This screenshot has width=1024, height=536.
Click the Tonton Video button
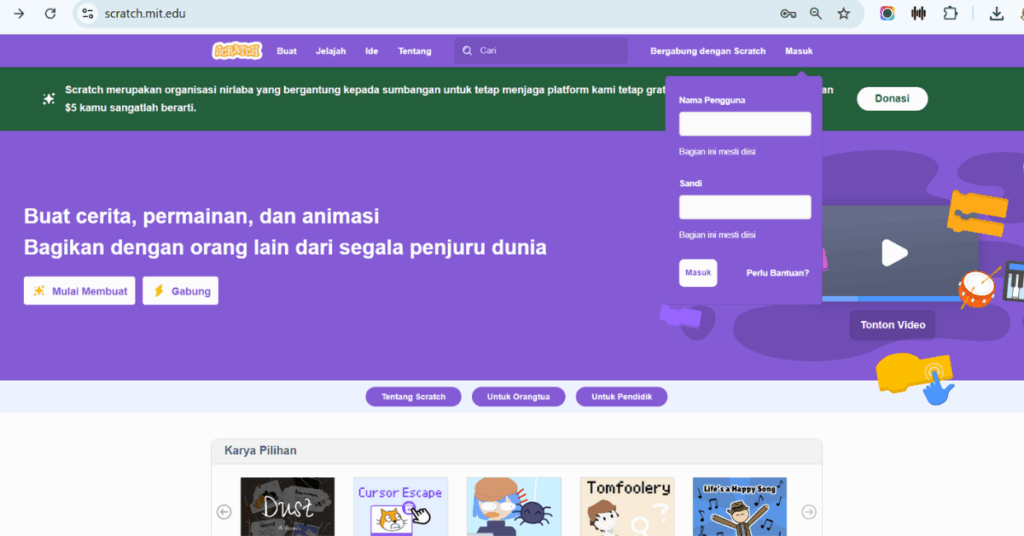click(x=893, y=324)
